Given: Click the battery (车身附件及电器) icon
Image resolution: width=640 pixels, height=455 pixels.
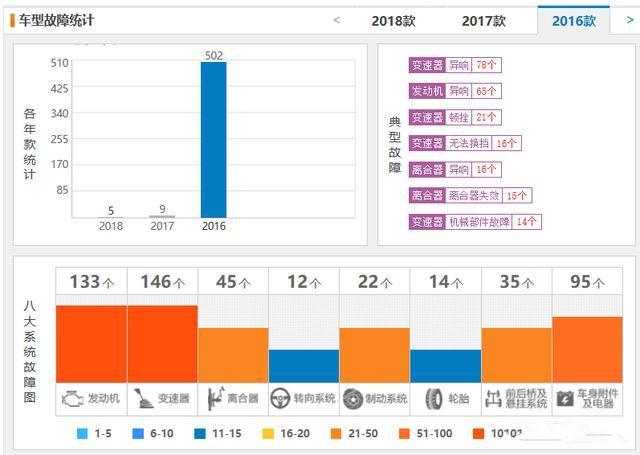Looking at the screenshot, I should [x=565, y=399].
